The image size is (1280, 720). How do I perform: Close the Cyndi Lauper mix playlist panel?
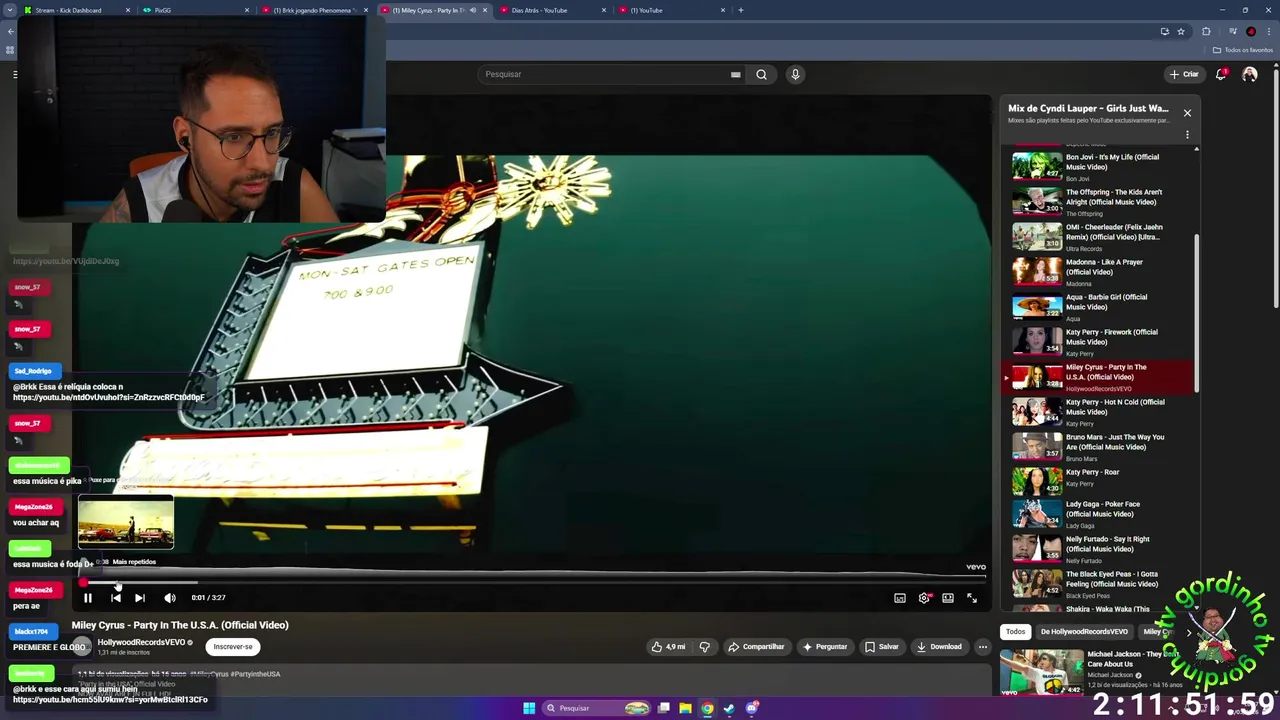tap(1187, 113)
